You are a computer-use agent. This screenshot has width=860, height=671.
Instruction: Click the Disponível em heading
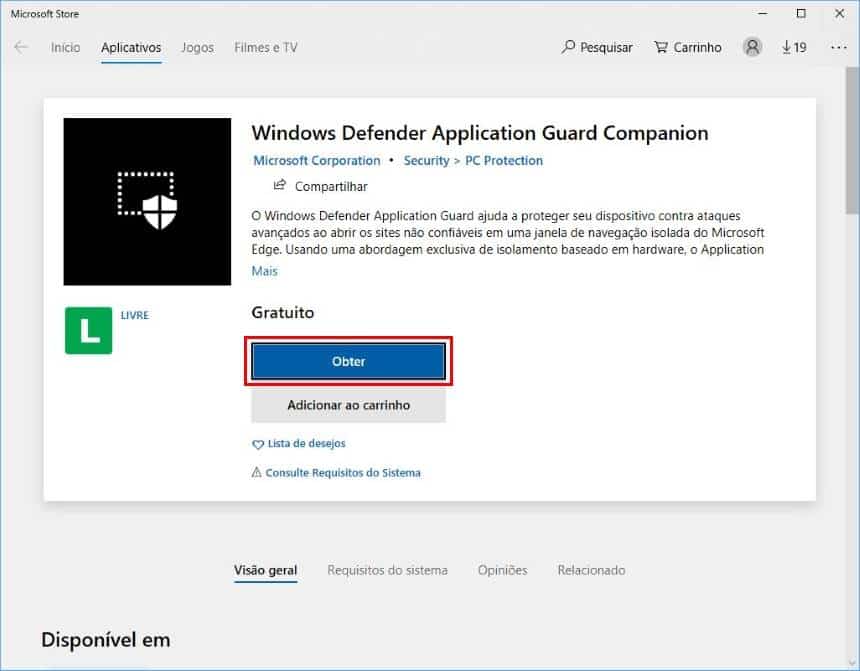(x=106, y=640)
